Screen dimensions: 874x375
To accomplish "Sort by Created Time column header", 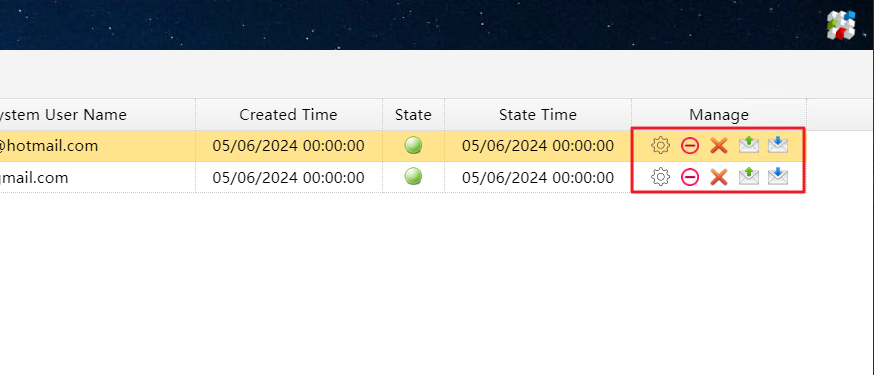I will (x=289, y=115).
